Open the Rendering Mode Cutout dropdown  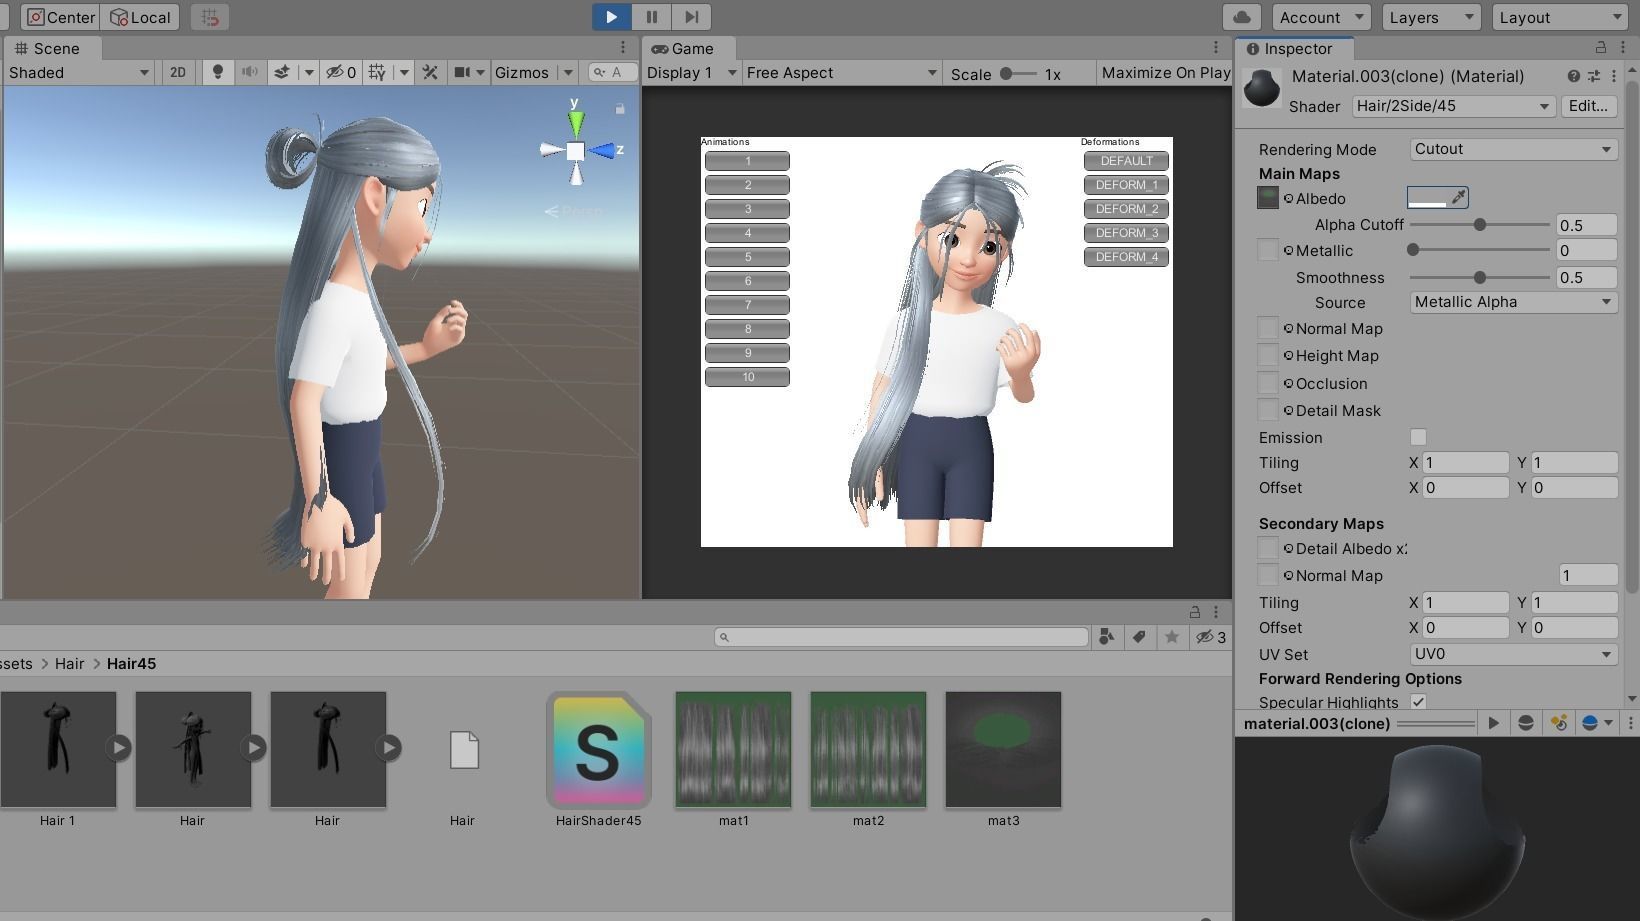coord(1512,149)
